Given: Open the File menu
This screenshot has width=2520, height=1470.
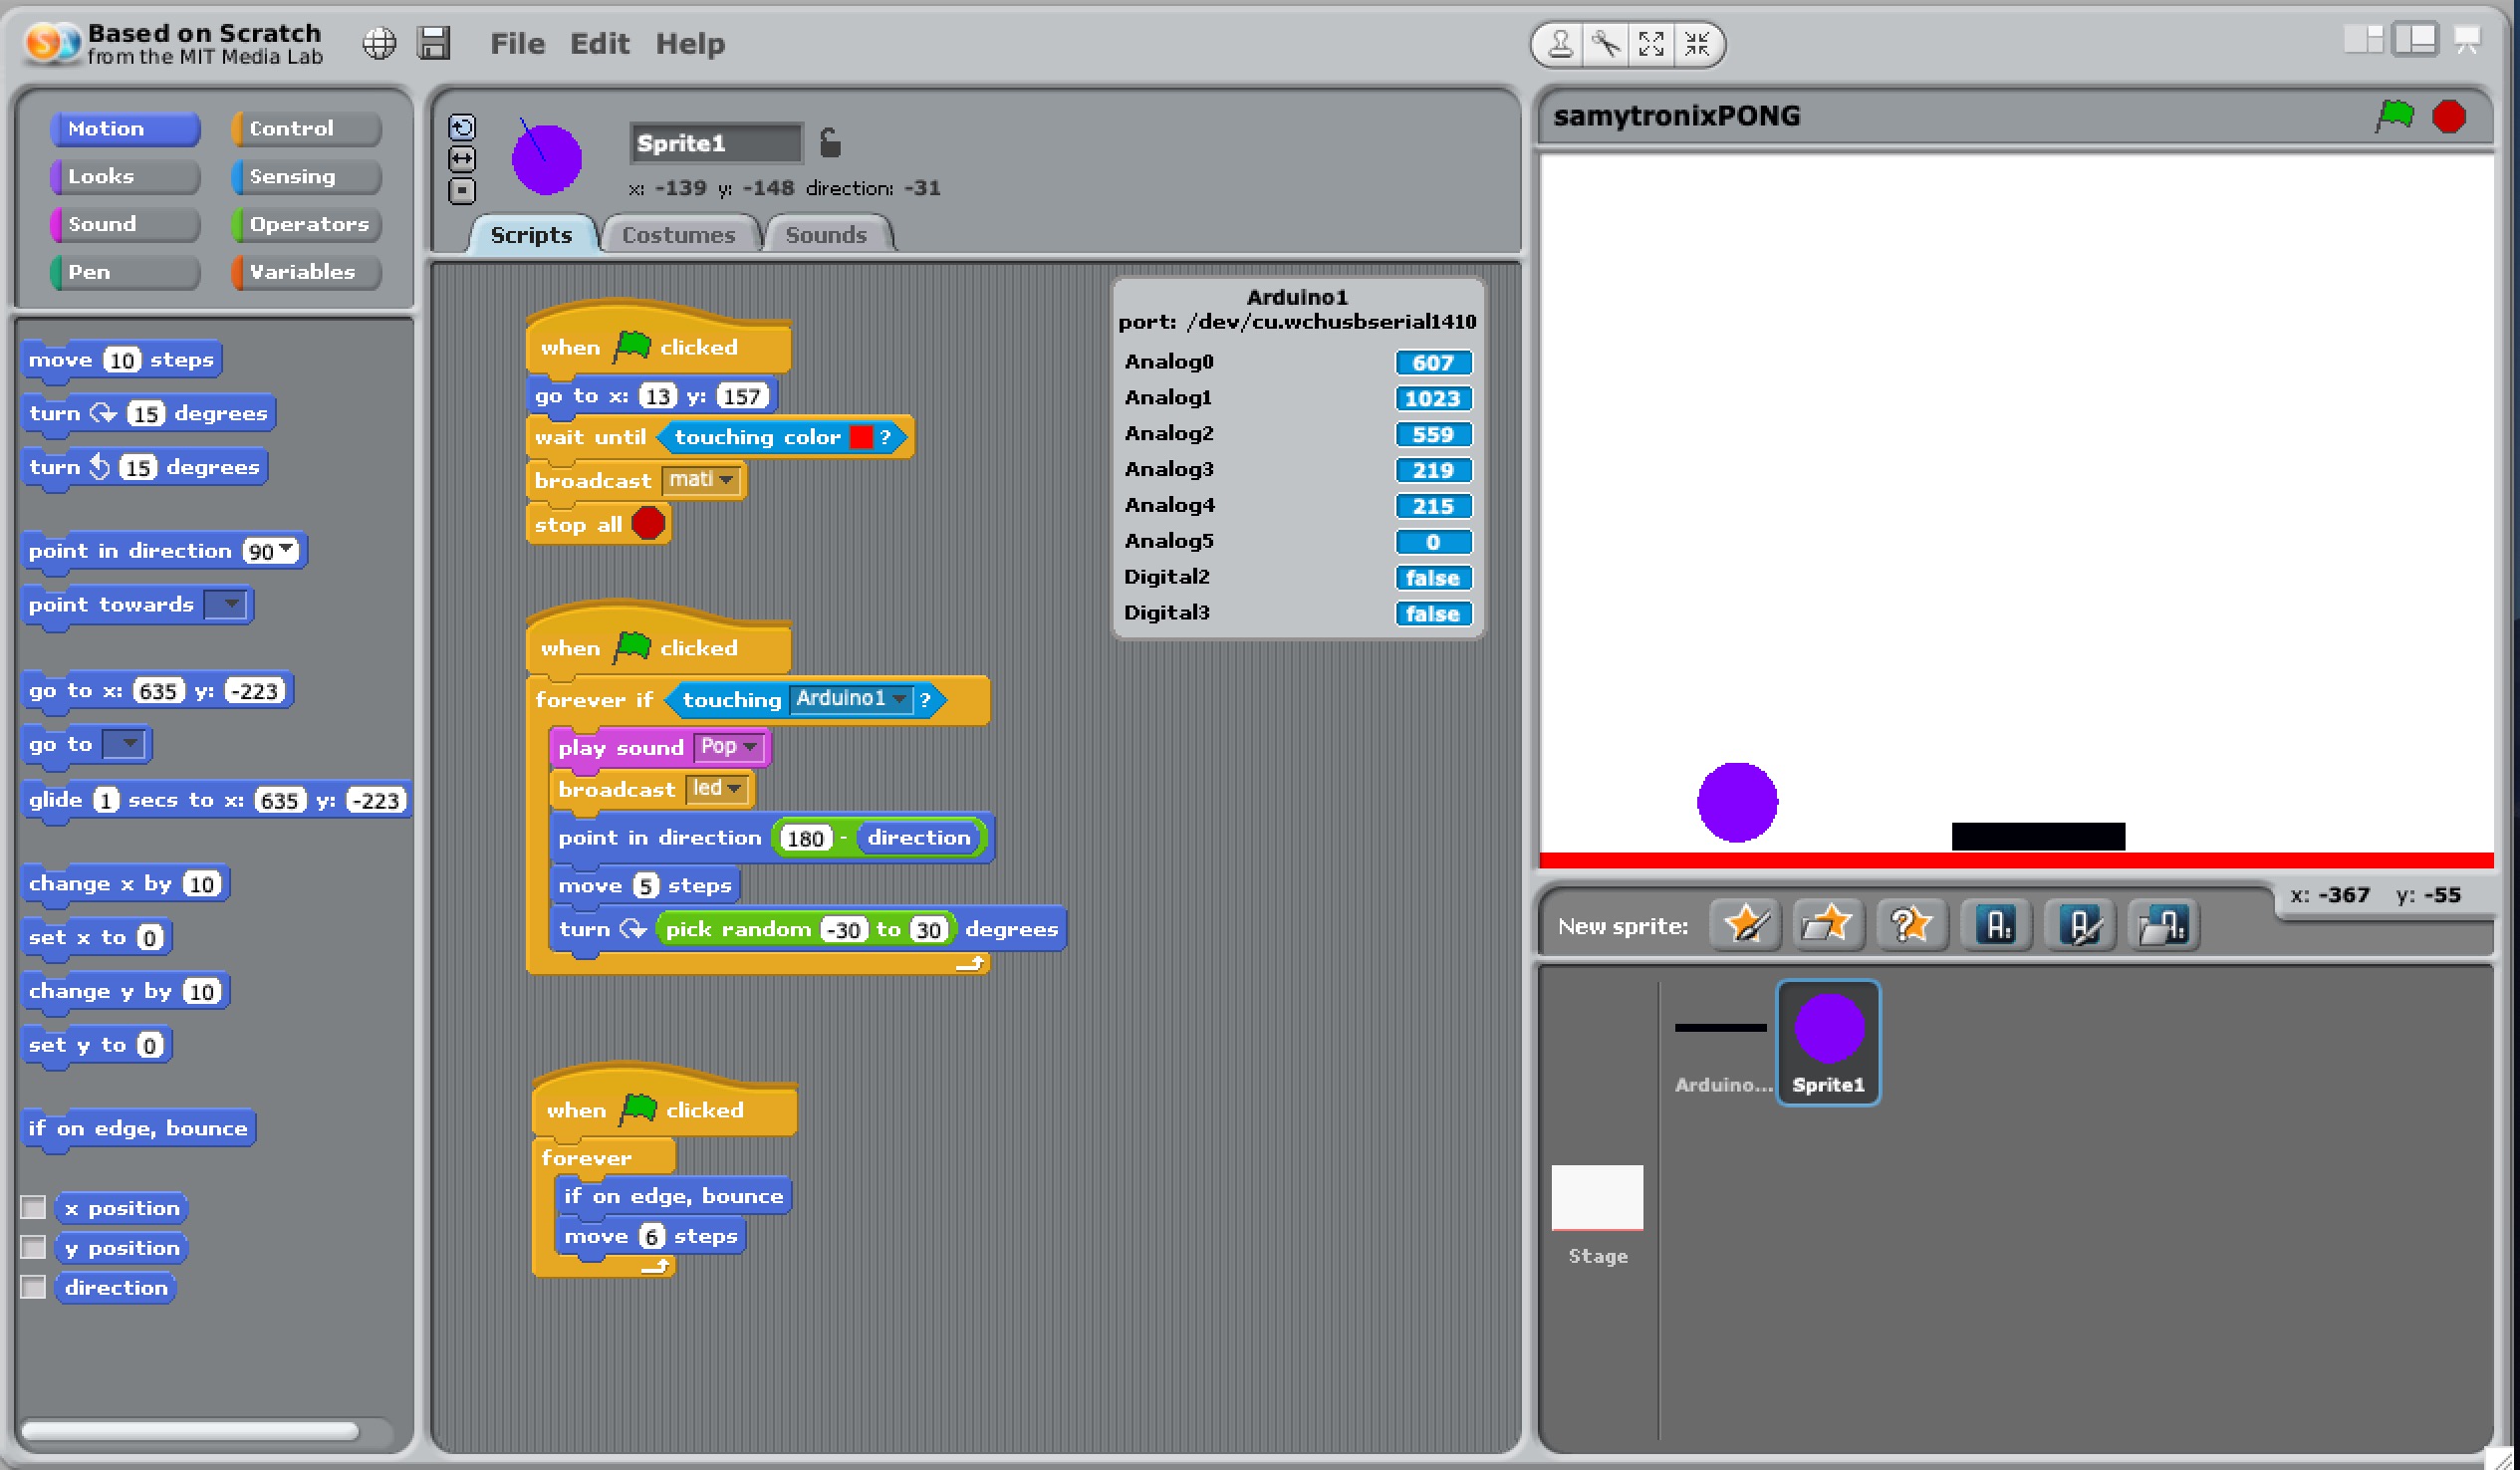Looking at the screenshot, I should (x=517, y=44).
